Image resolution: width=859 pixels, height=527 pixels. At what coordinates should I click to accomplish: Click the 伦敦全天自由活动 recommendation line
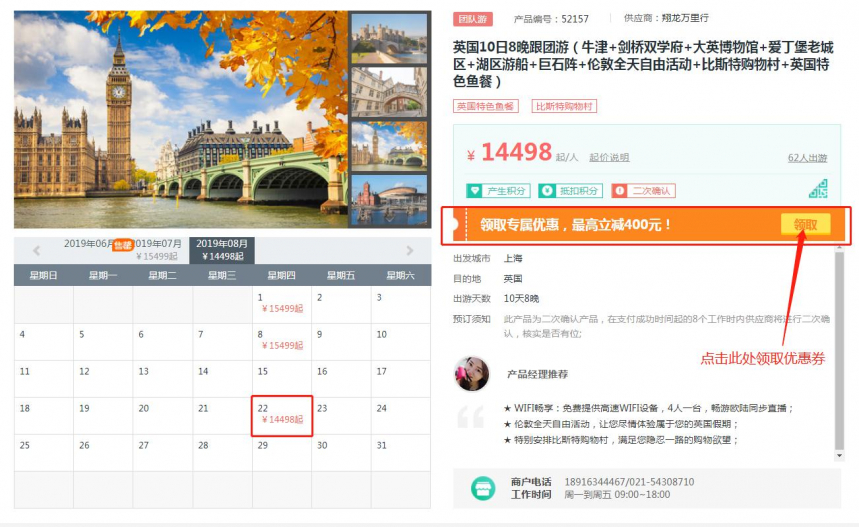[x=621, y=424]
